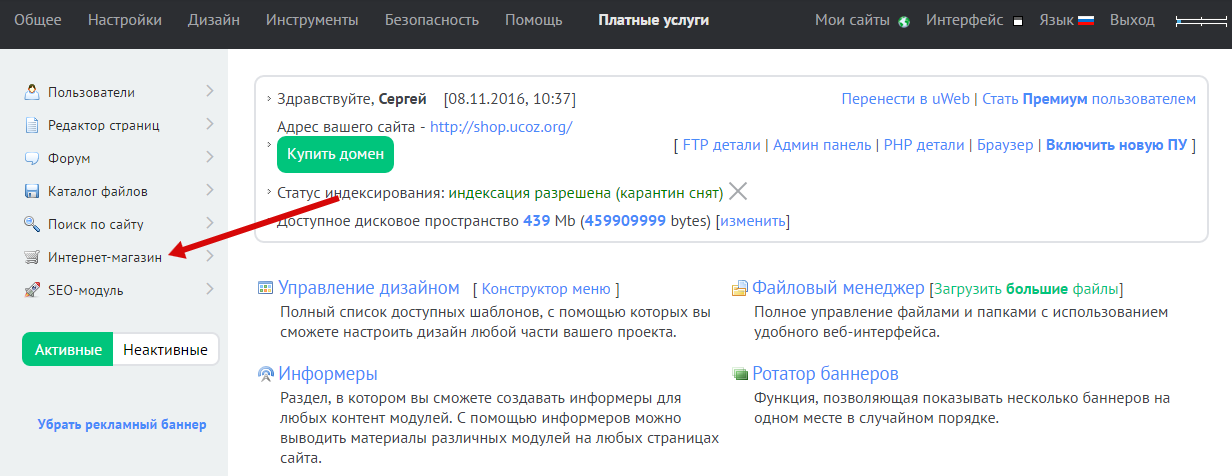
Task: Click the SEO-module rocket icon
Action: (x=32, y=290)
